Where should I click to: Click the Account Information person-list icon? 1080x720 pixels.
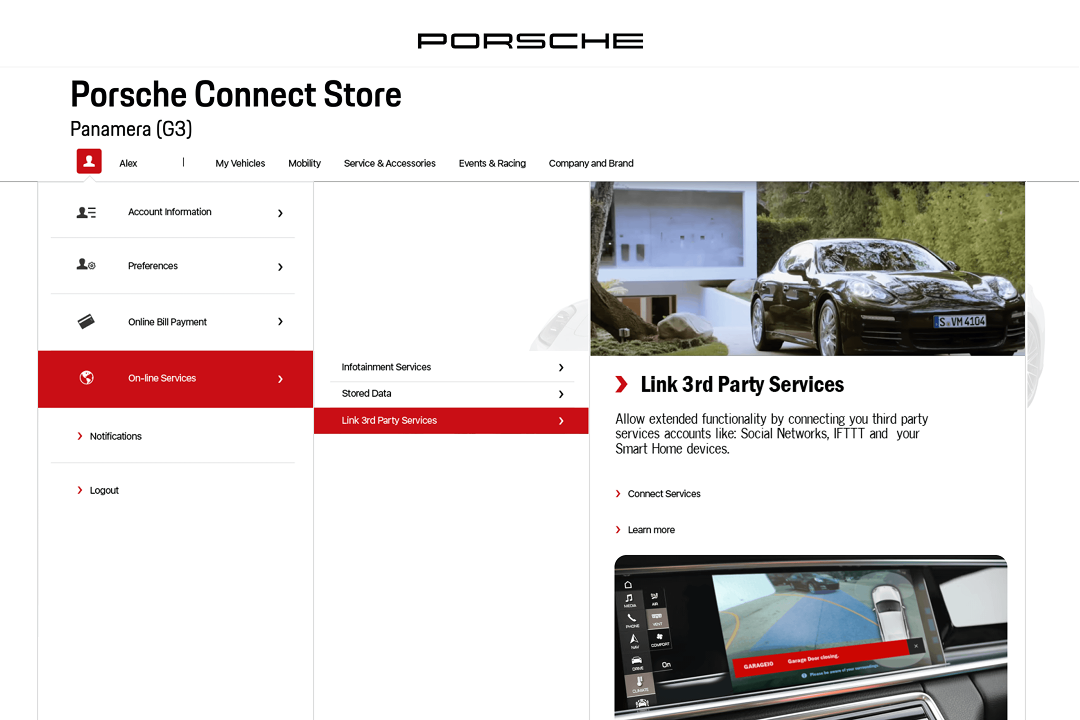(86, 212)
